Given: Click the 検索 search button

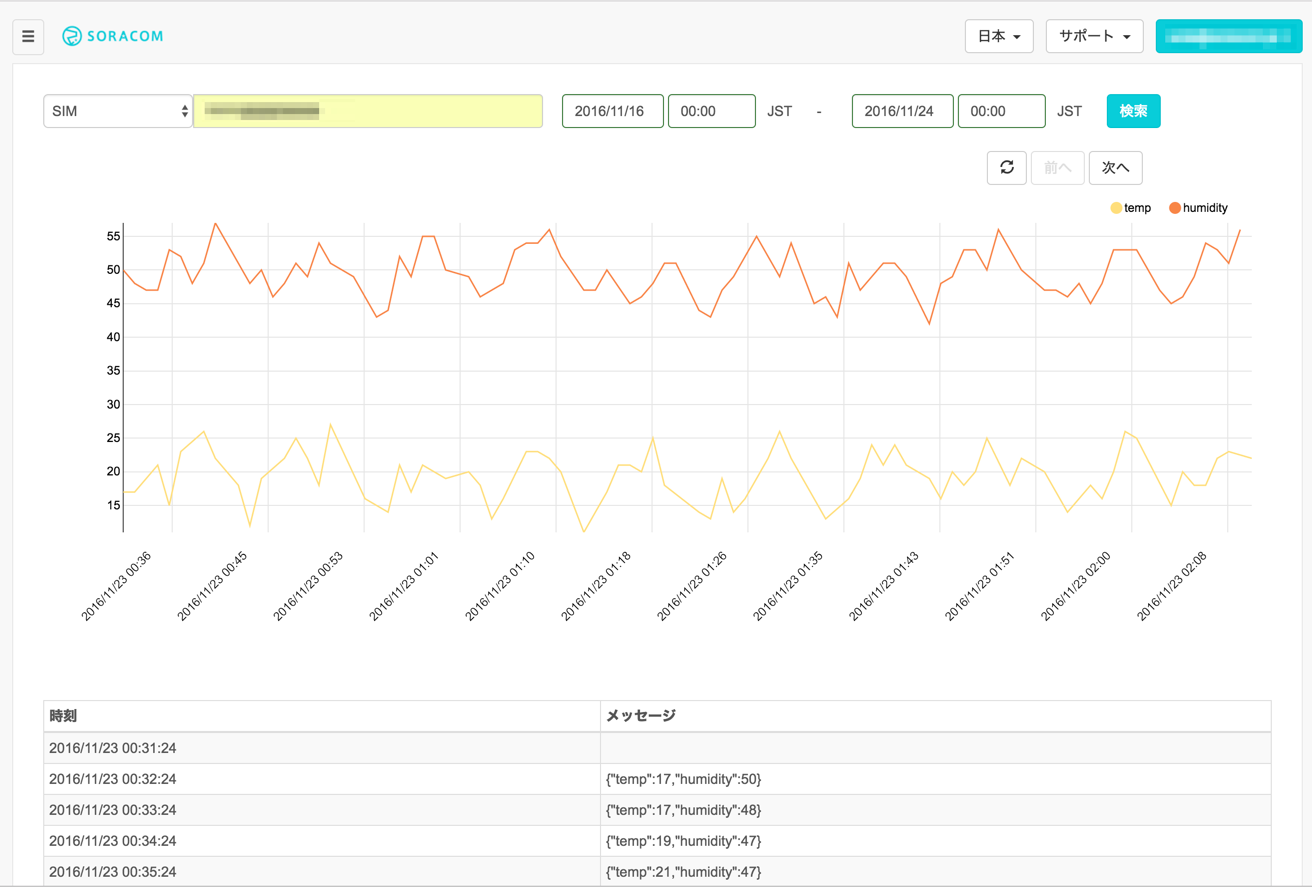Looking at the screenshot, I should [1133, 111].
